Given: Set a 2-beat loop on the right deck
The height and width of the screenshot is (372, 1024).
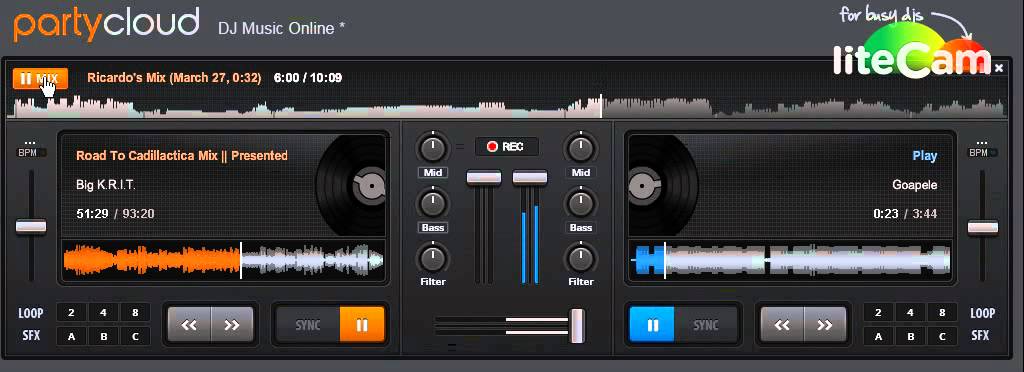Looking at the screenshot, I should coord(878,313).
